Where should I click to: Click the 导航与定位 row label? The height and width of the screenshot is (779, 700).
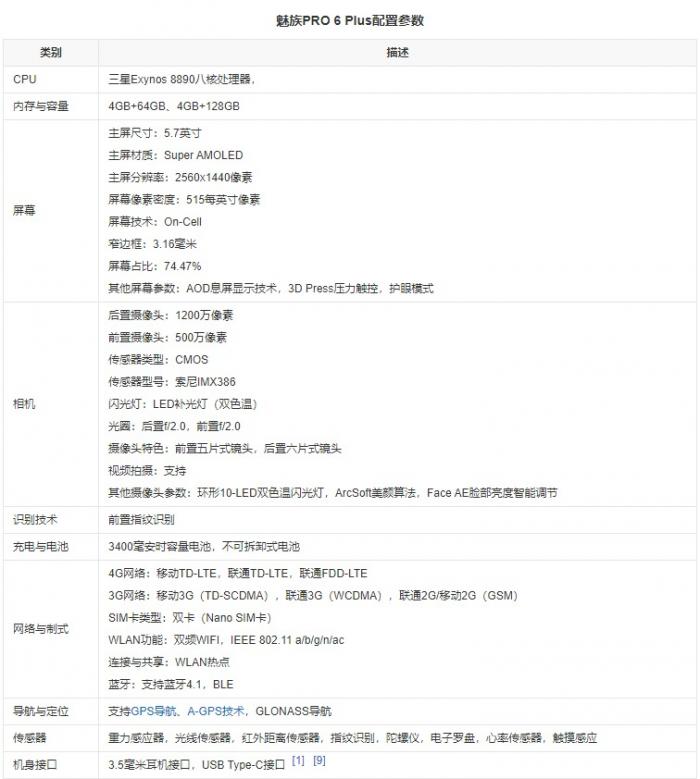[41, 711]
